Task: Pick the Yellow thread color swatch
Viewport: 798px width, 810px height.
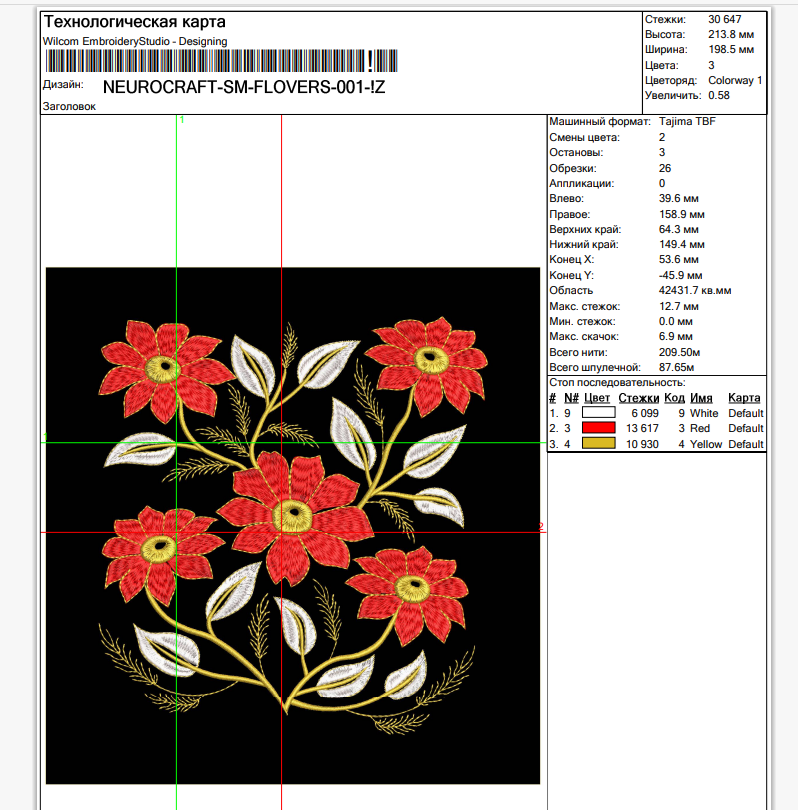Action: pos(598,444)
